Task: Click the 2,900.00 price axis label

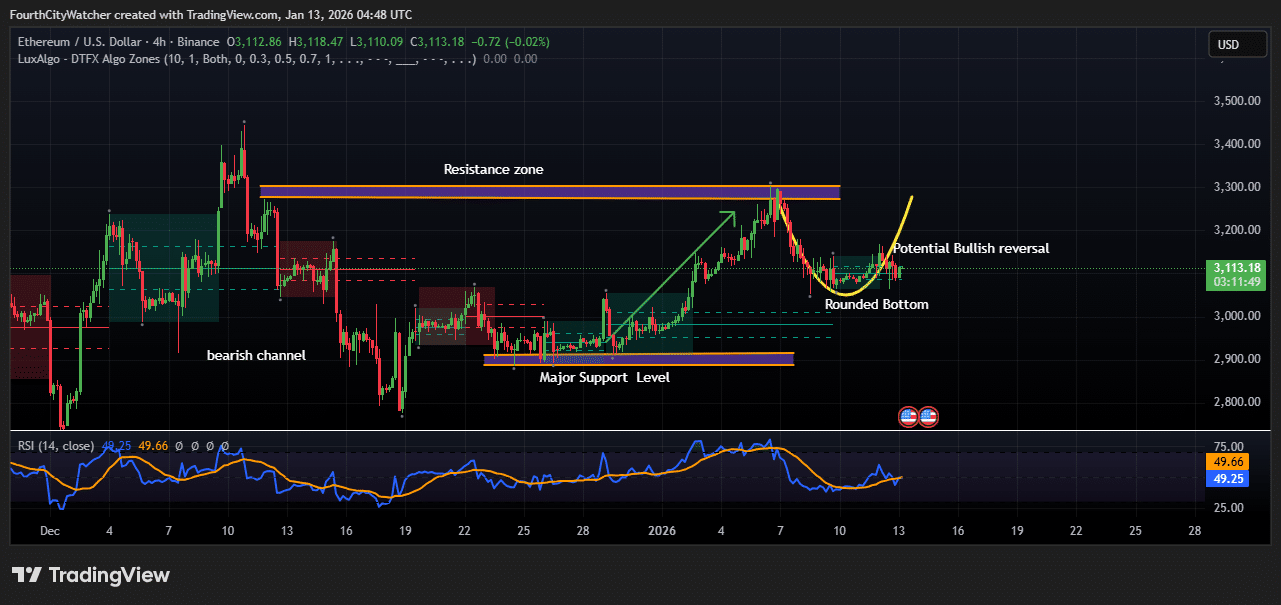Action: click(x=1237, y=359)
